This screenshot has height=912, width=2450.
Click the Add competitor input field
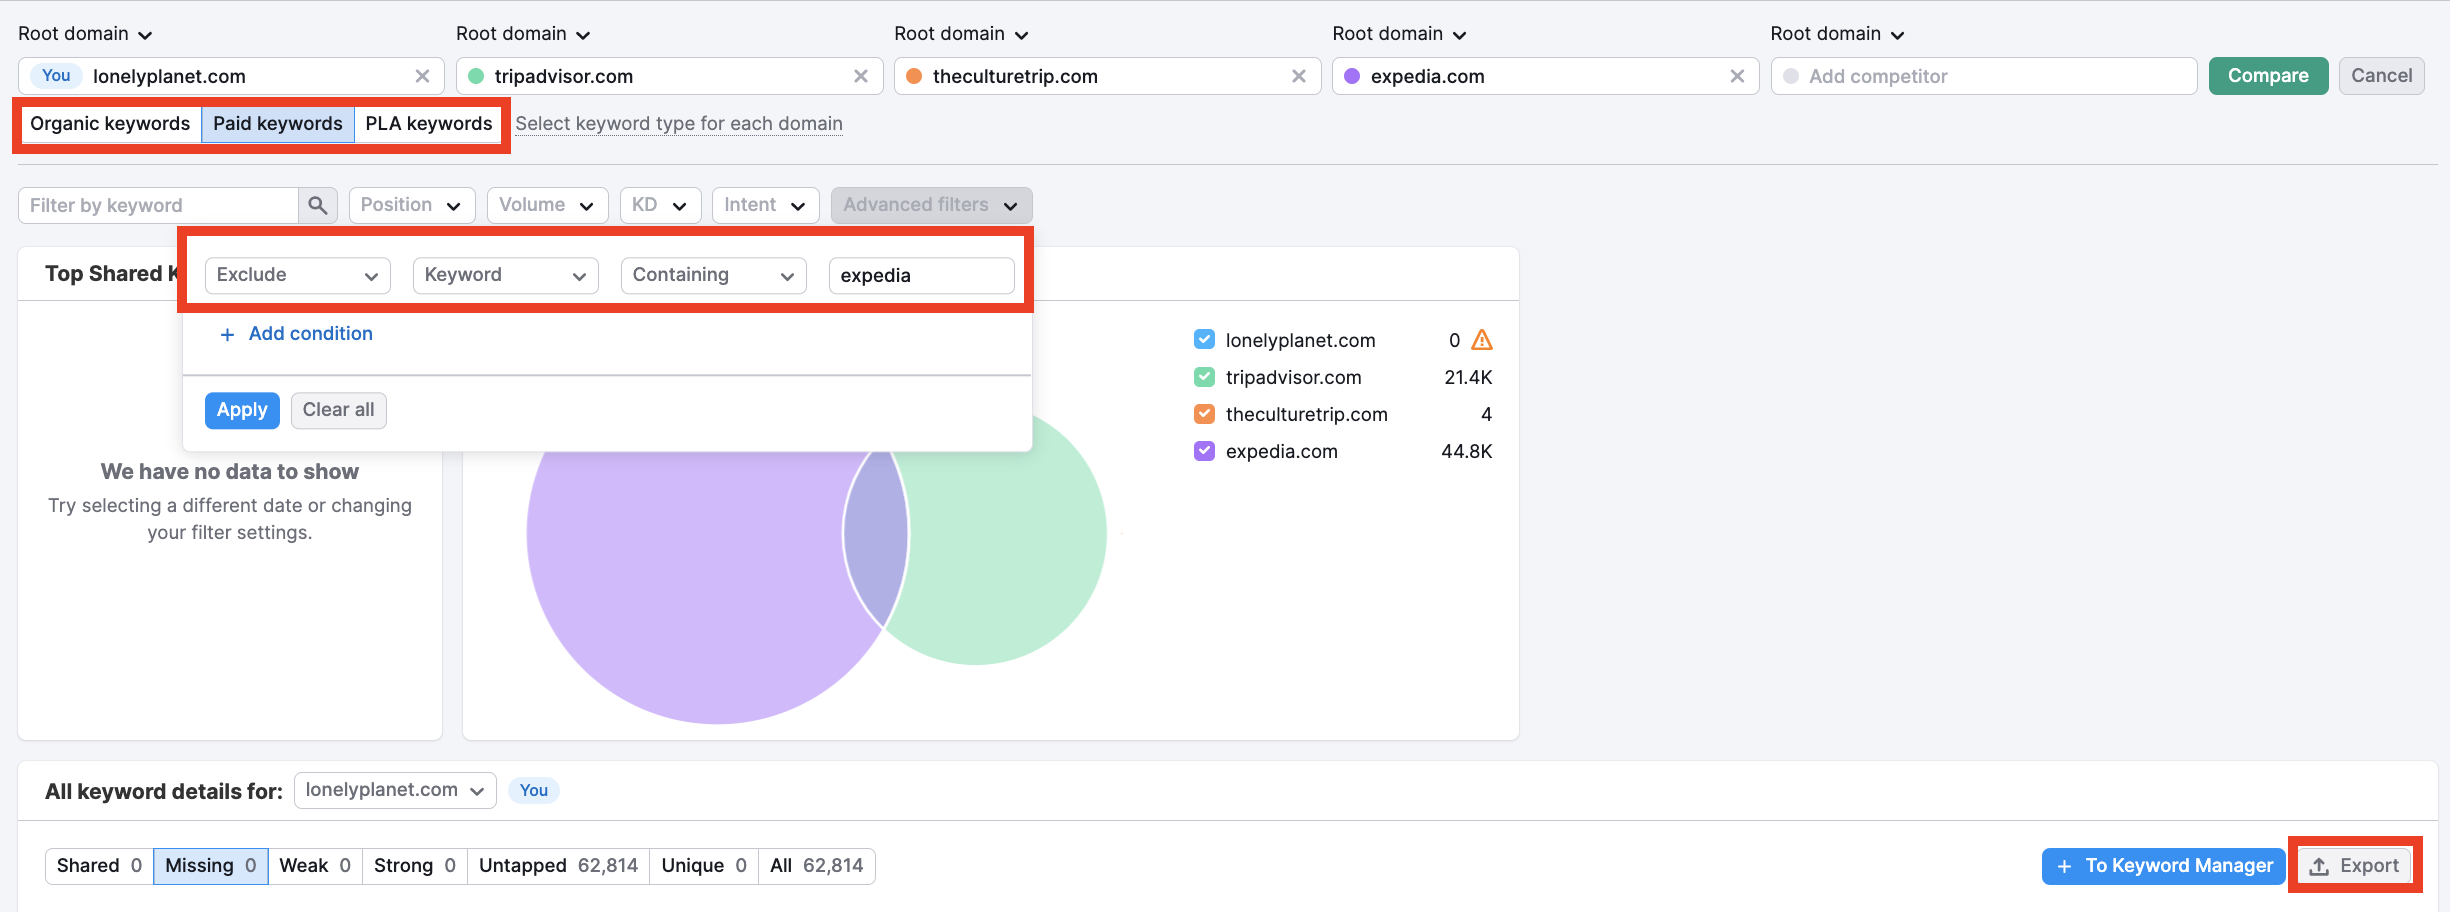(x=1984, y=76)
